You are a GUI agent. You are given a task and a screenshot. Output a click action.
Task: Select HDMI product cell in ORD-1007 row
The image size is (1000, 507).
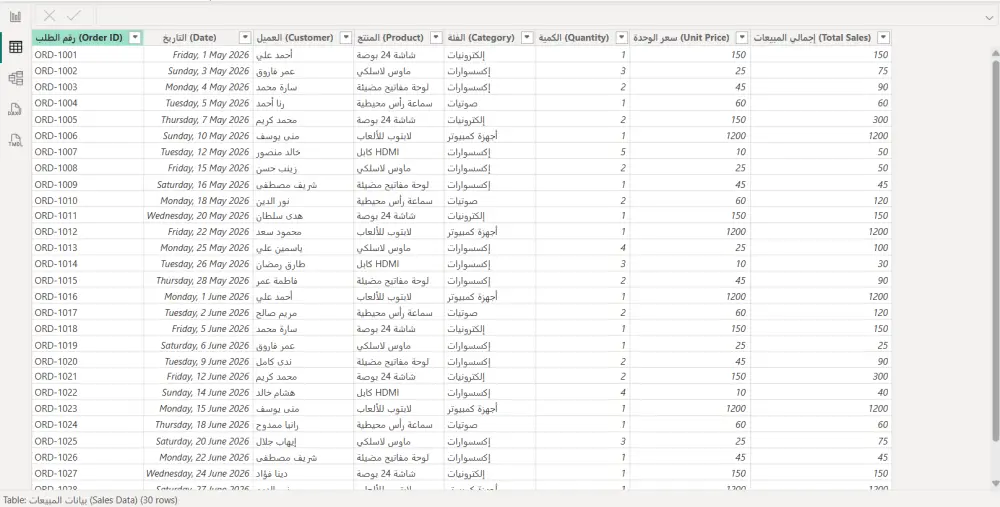399,152
